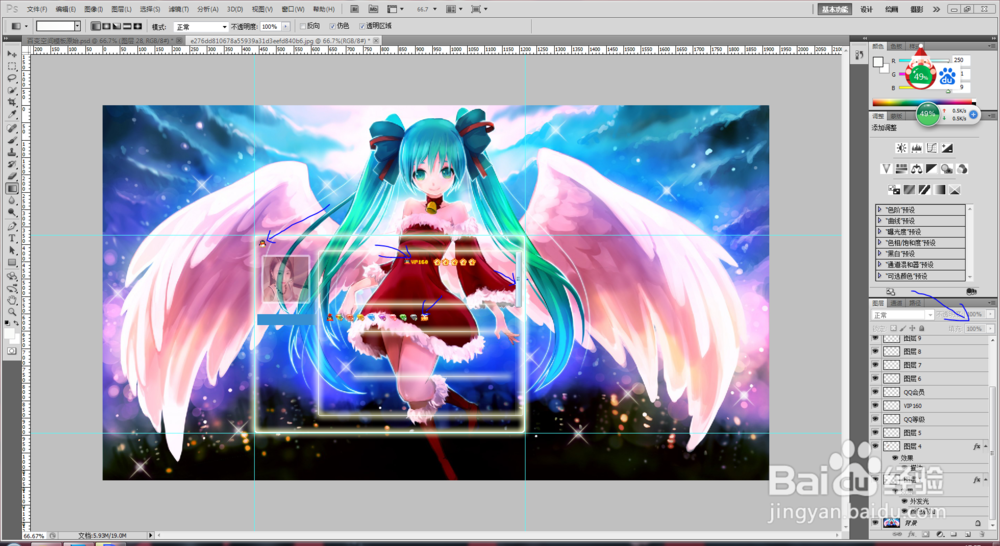Image resolution: width=1000 pixels, height=546 pixels.
Task: Expand the "曲线"预设 preset list
Action: tap(879, 220)
